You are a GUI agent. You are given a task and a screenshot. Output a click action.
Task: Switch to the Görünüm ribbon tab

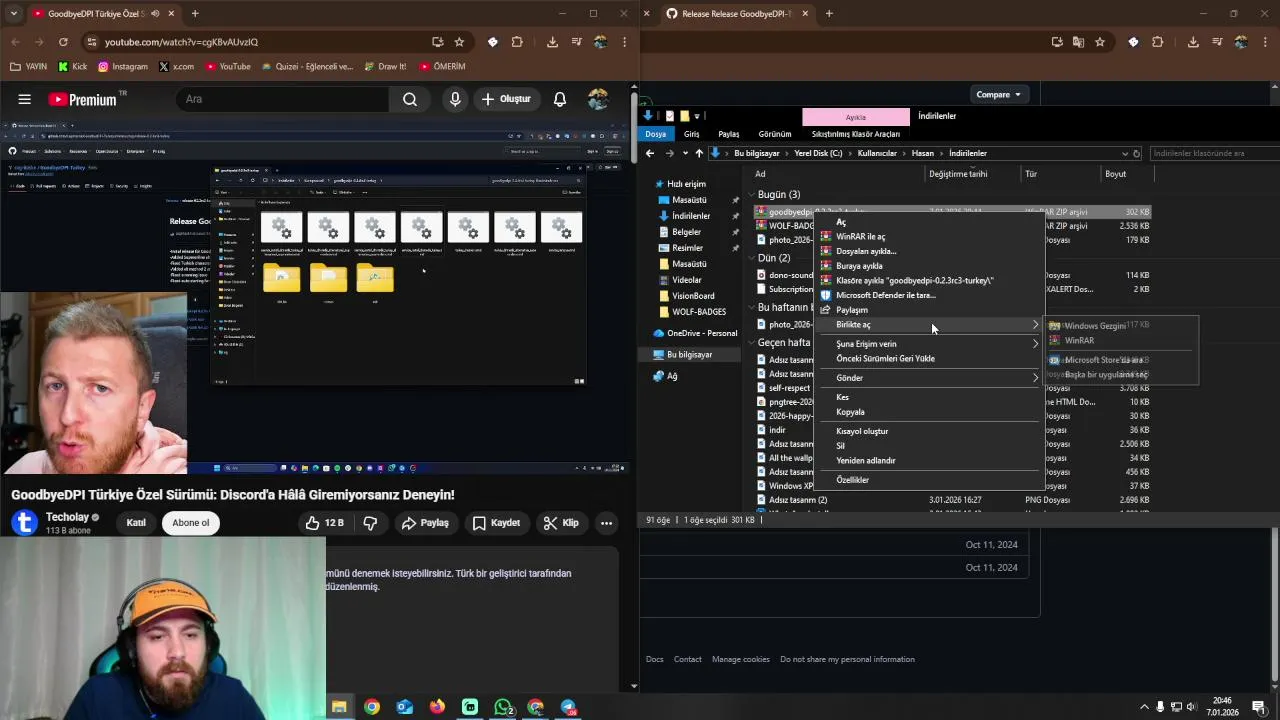click(775, 134)
